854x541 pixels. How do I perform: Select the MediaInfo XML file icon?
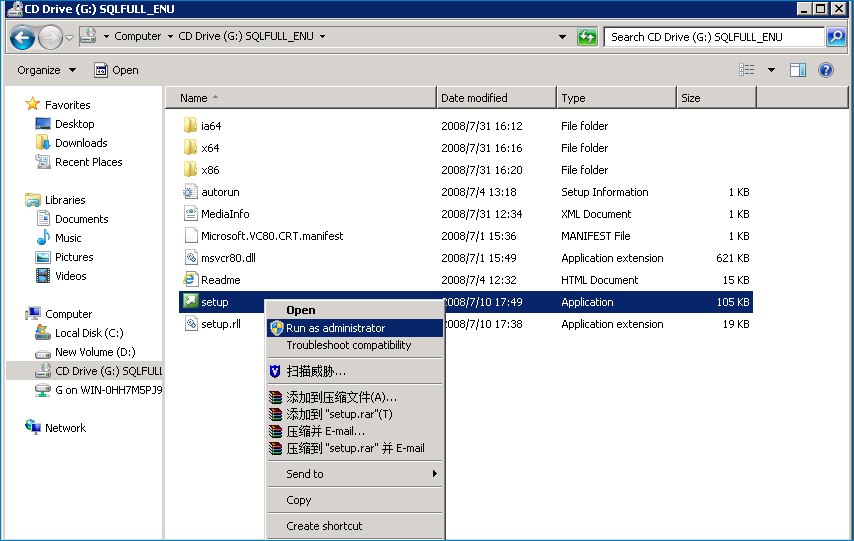click(x=190, y=214)
